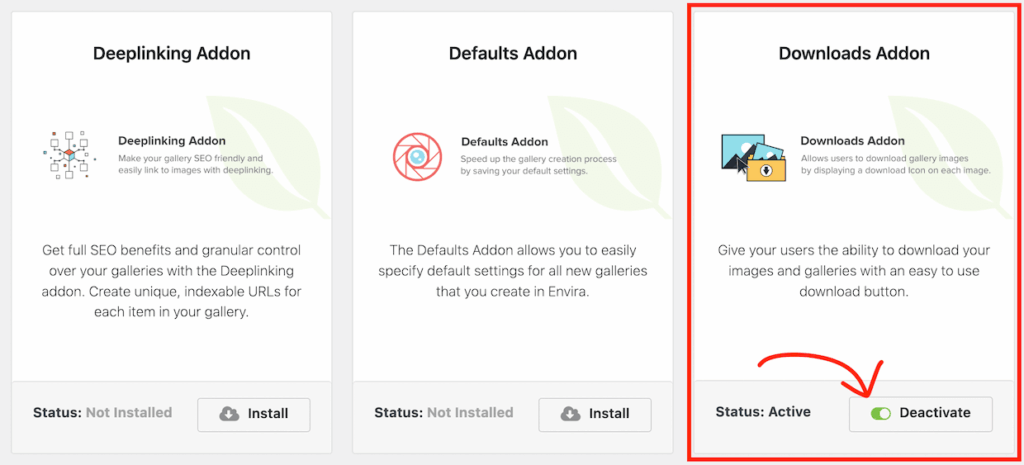Click 'Give your users the ability' description paragraph
The width and height of the screenshot is (1024, 465).
pos(854,270)
